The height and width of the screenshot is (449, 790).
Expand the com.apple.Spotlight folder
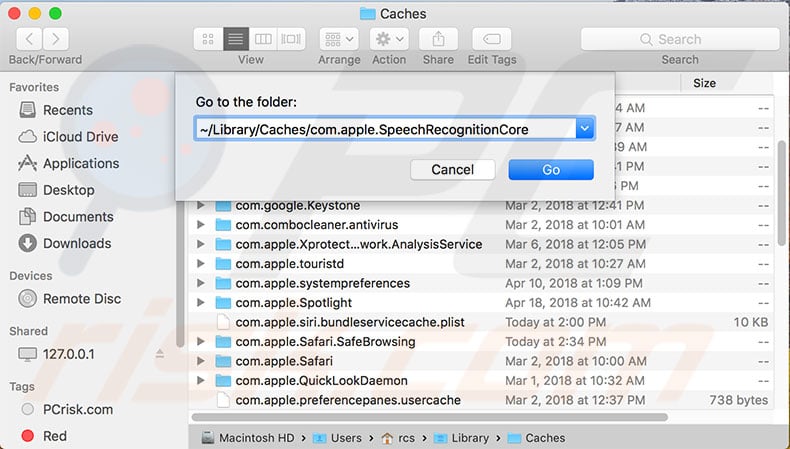pos(201,303)
